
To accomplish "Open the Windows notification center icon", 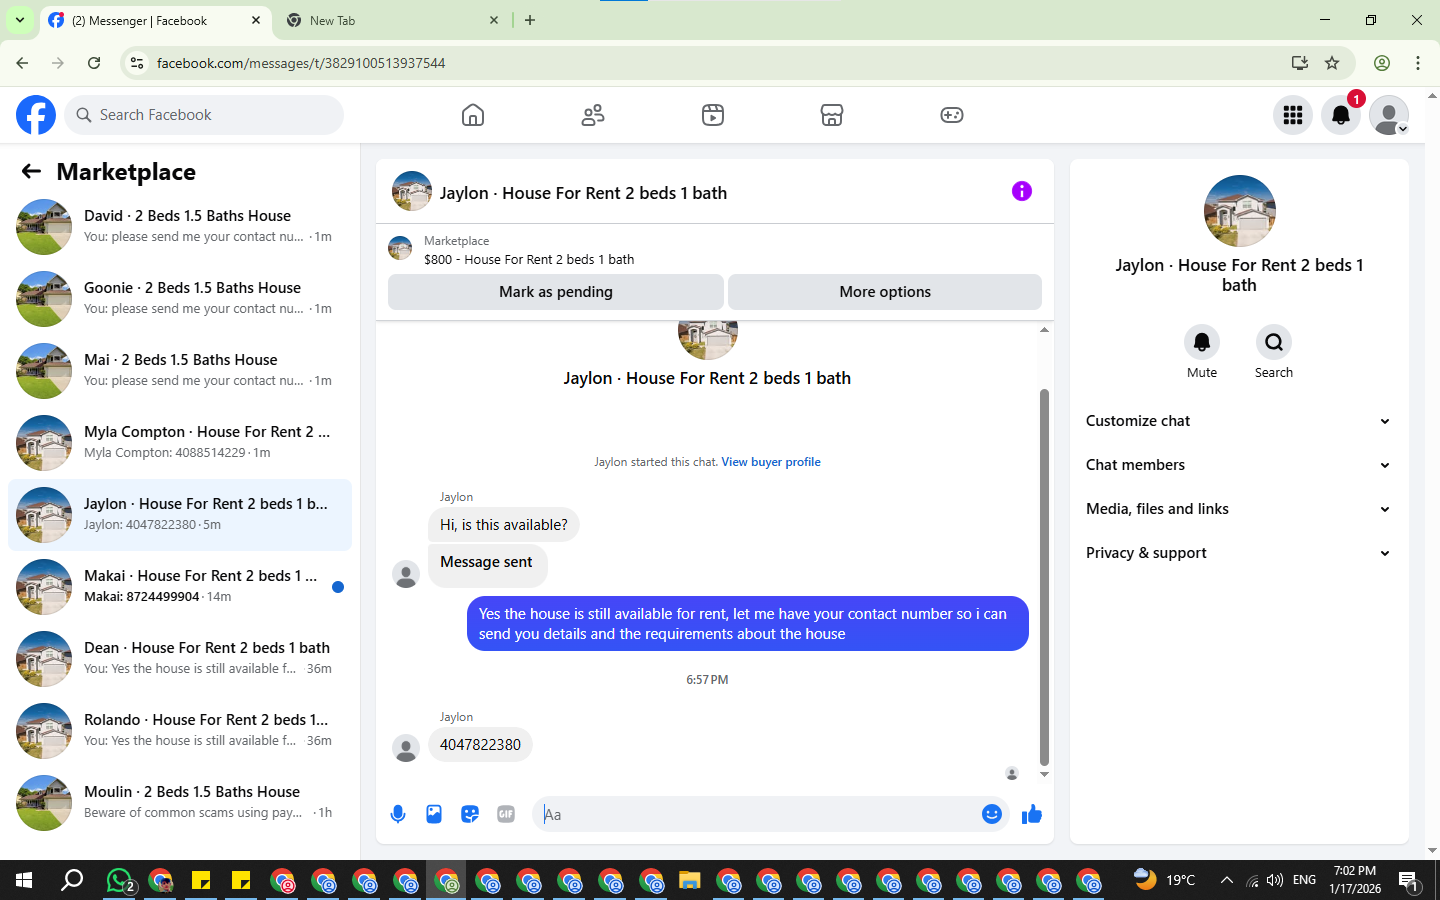I will pyautogui.click(x=1409, y=880).
